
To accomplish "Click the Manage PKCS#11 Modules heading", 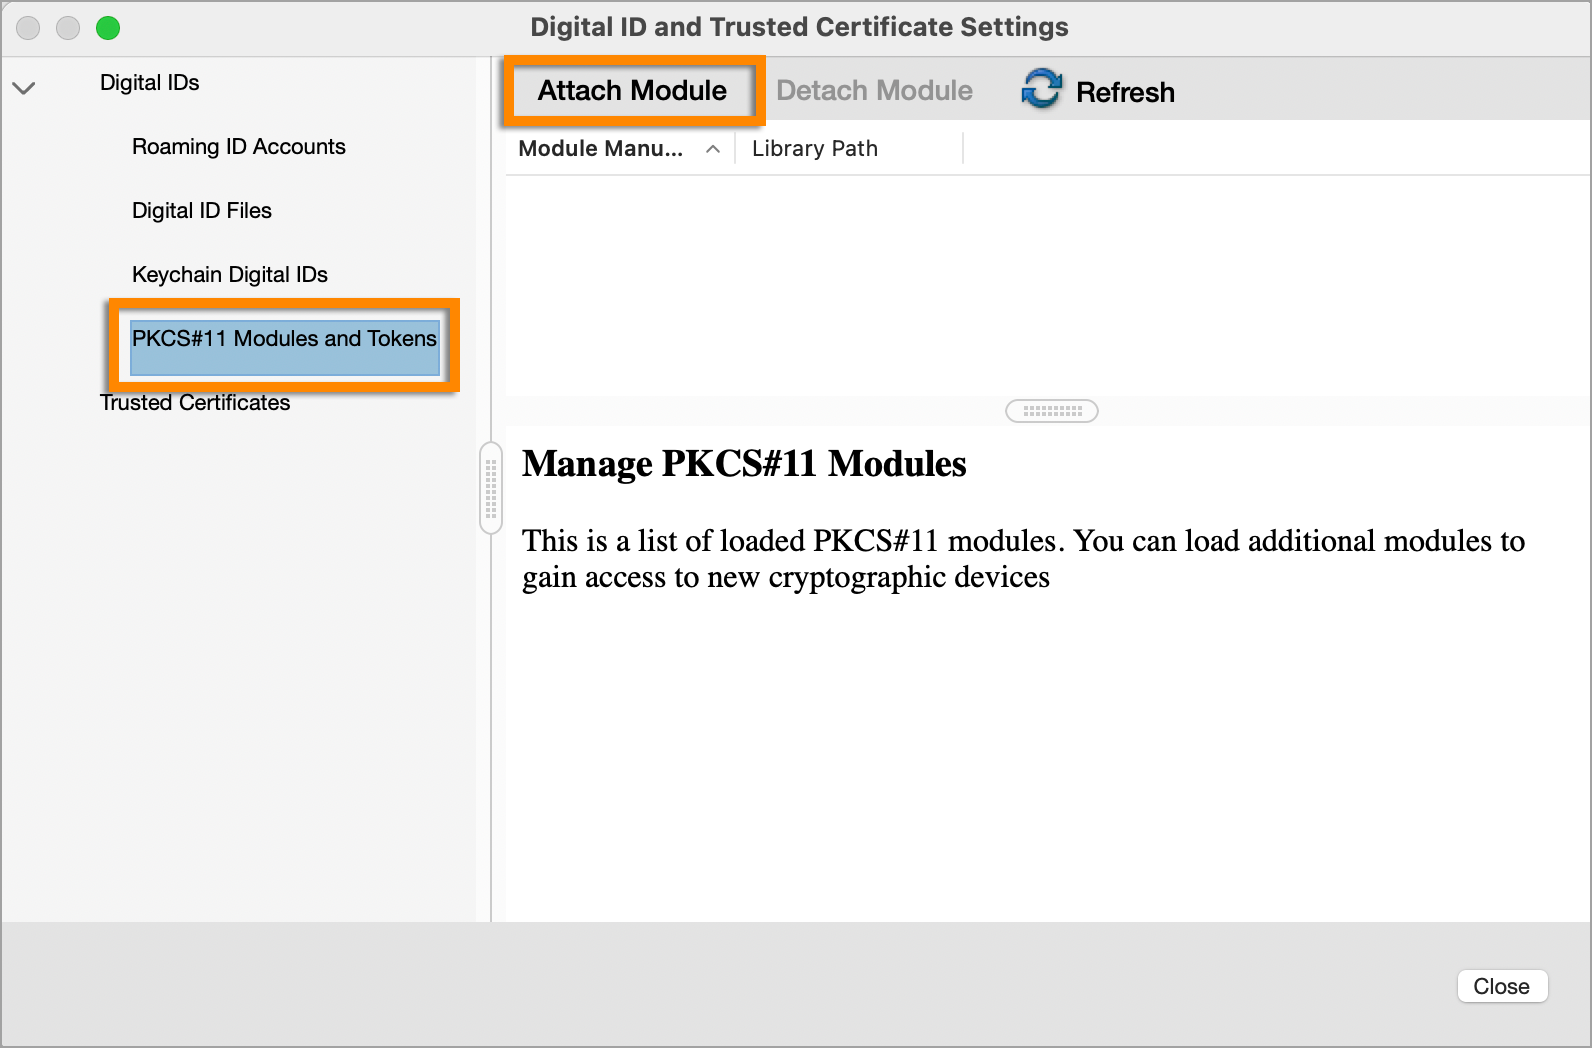I will coord(744,464).
